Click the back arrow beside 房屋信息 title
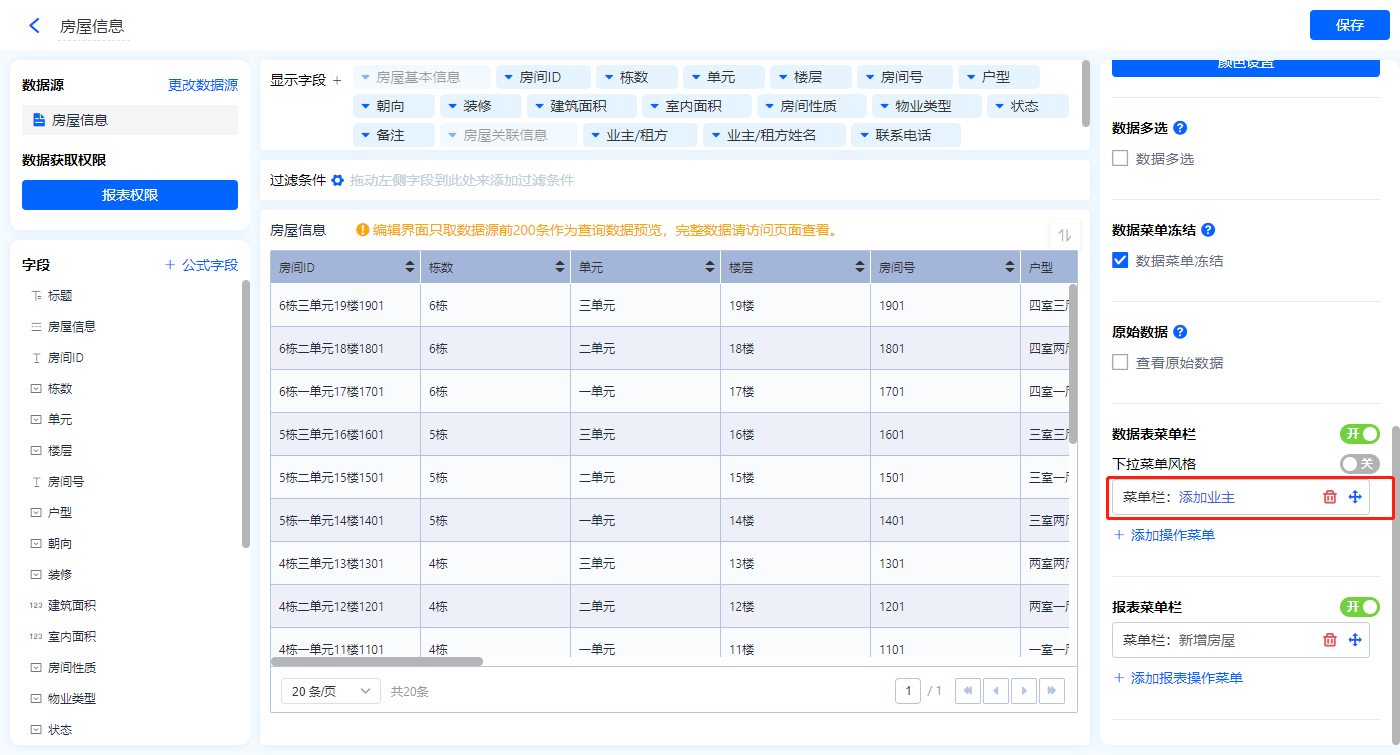 point(35,26)
